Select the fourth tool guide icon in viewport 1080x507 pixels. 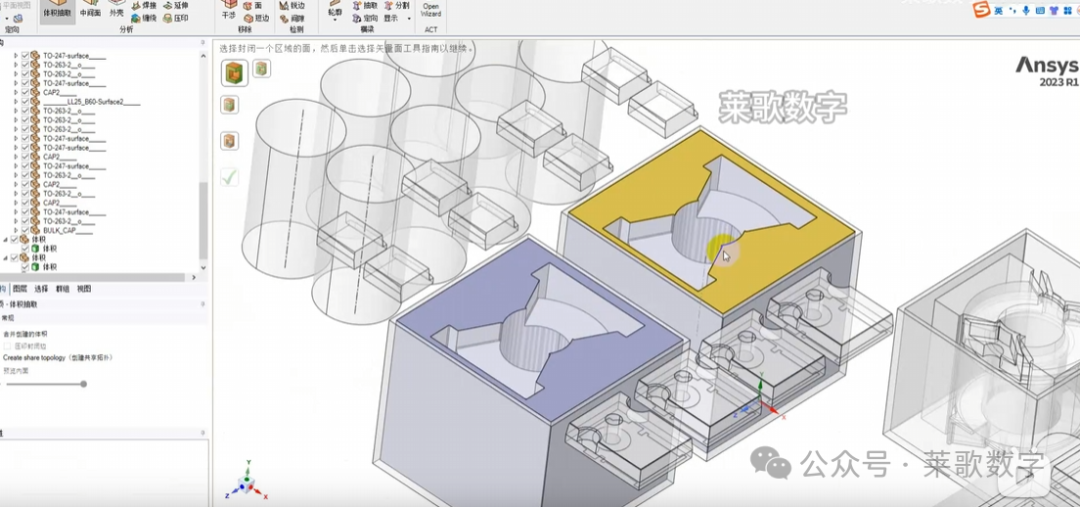229,141
